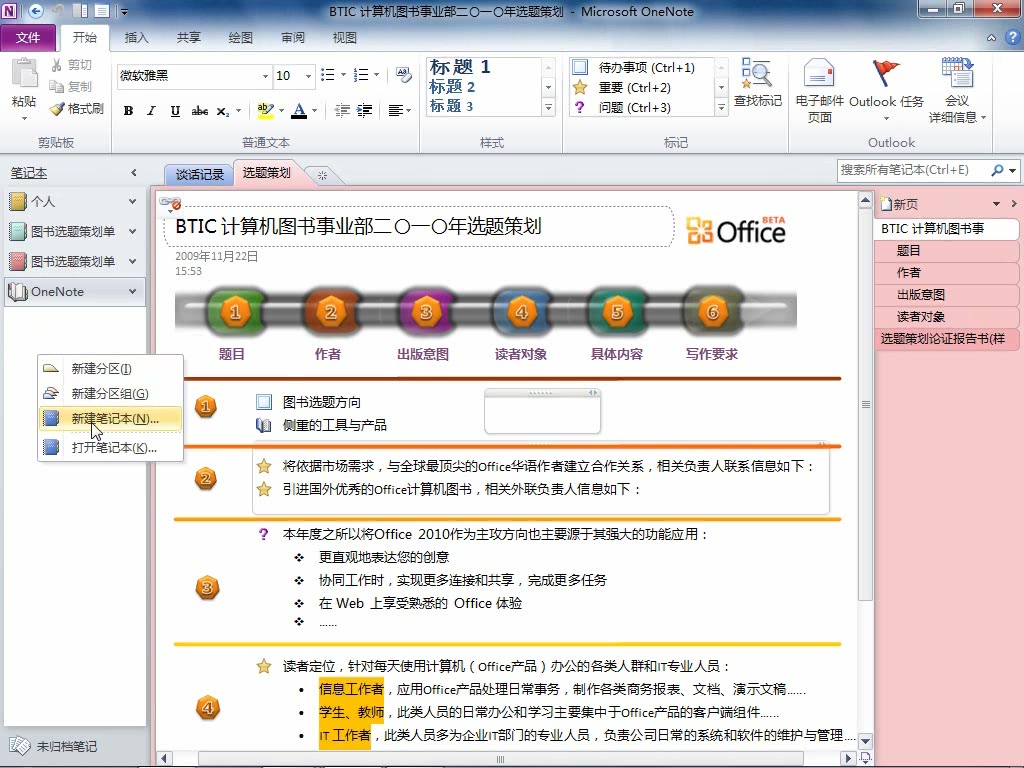Open the font color picker arrow
The width and height of the screenshot is (1024, 768).
(x=312, y=111)
